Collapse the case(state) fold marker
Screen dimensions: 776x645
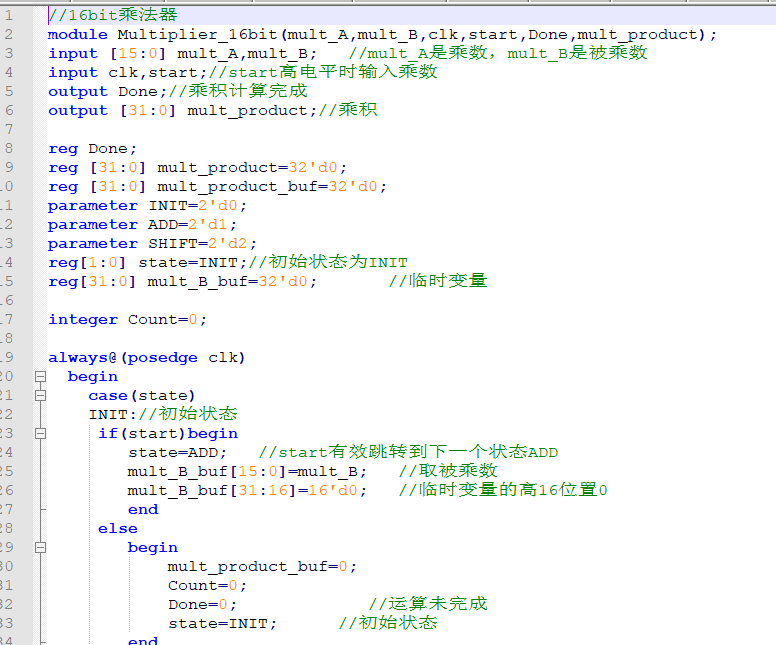pos(41,396)
